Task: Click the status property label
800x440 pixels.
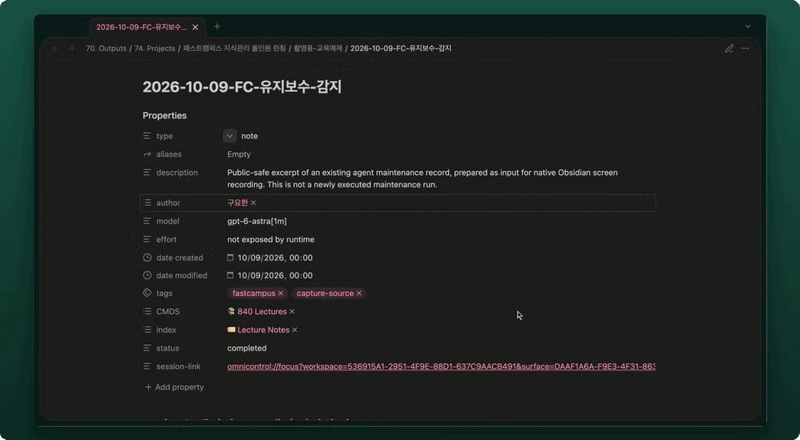Action: click(167, 348)
